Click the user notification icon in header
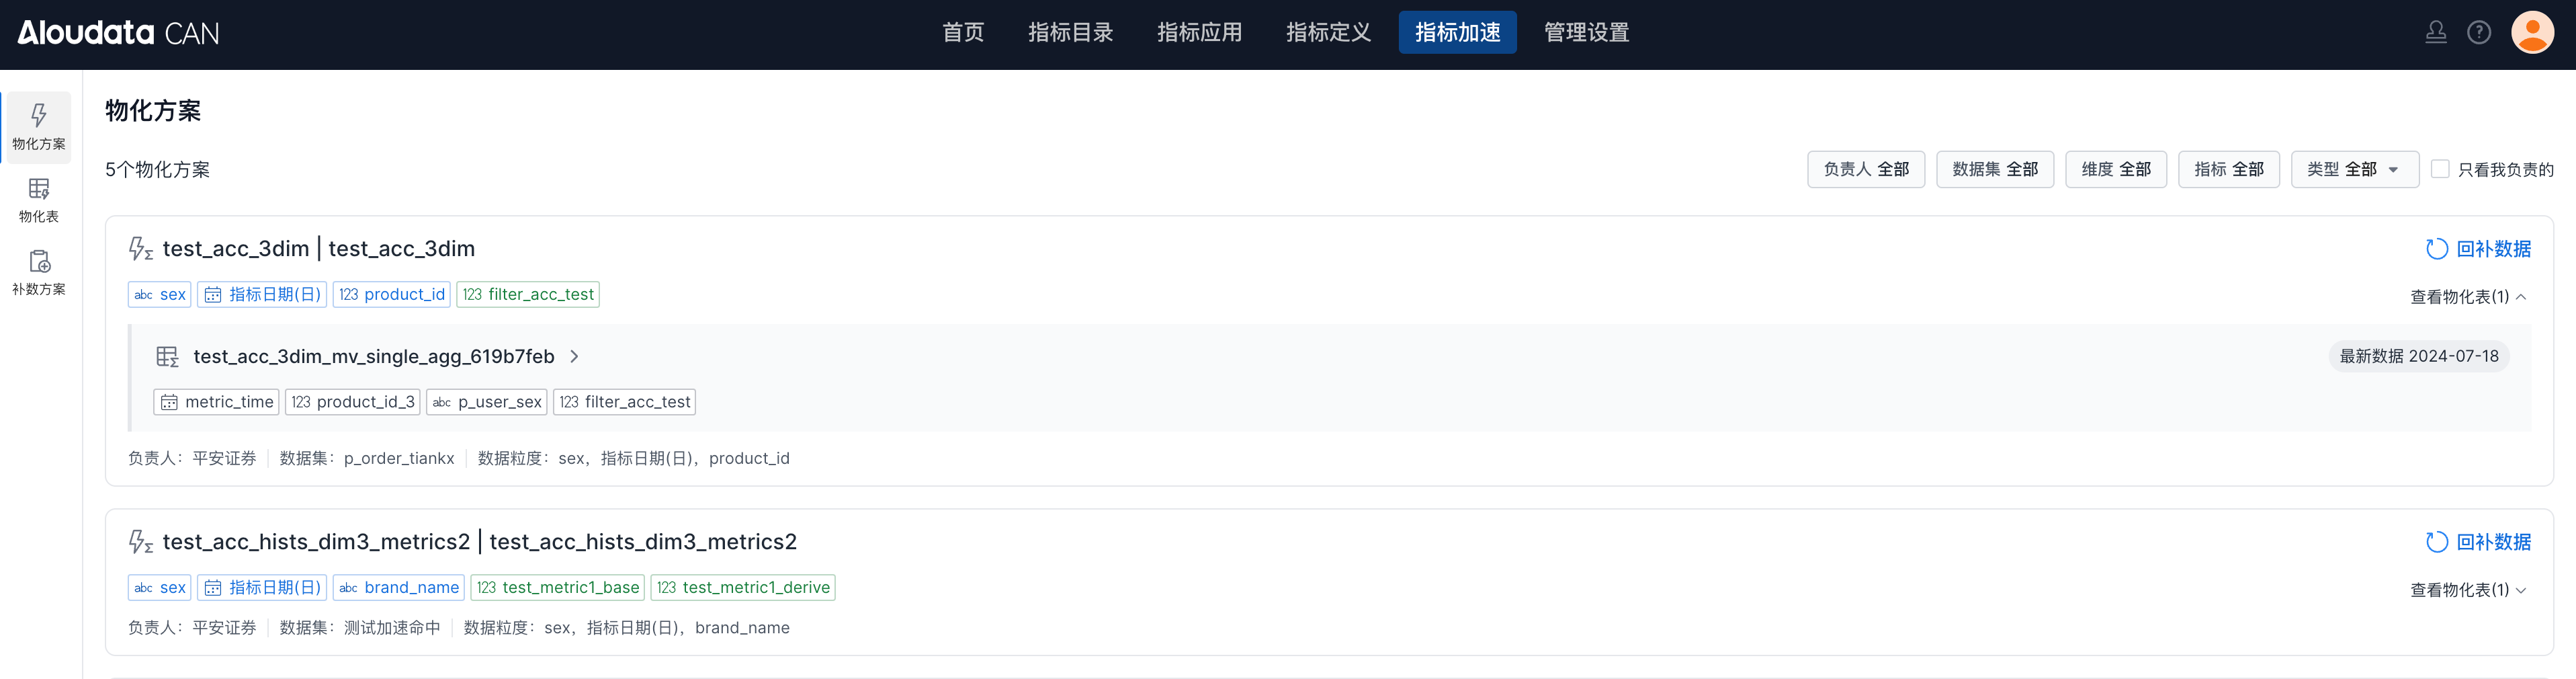 pyautogui.click(x=2435, y=33)
